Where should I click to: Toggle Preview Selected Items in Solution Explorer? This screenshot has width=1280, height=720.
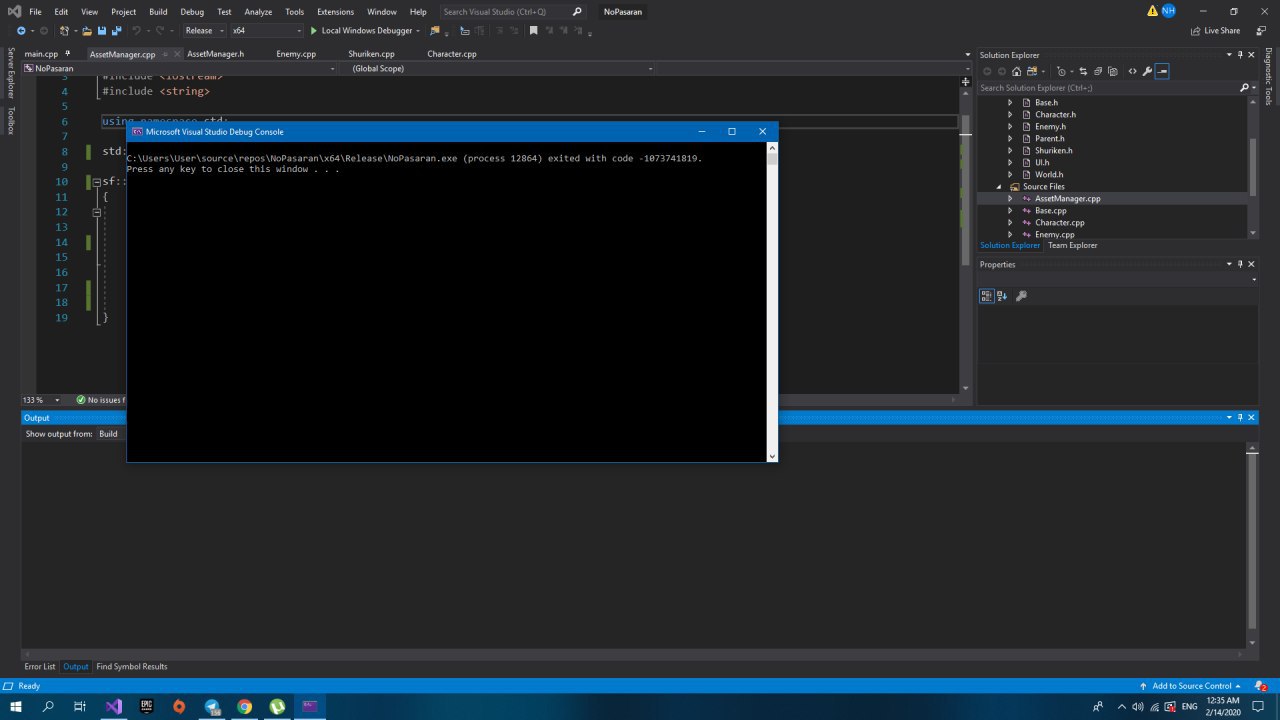(x=1162, y=71)
